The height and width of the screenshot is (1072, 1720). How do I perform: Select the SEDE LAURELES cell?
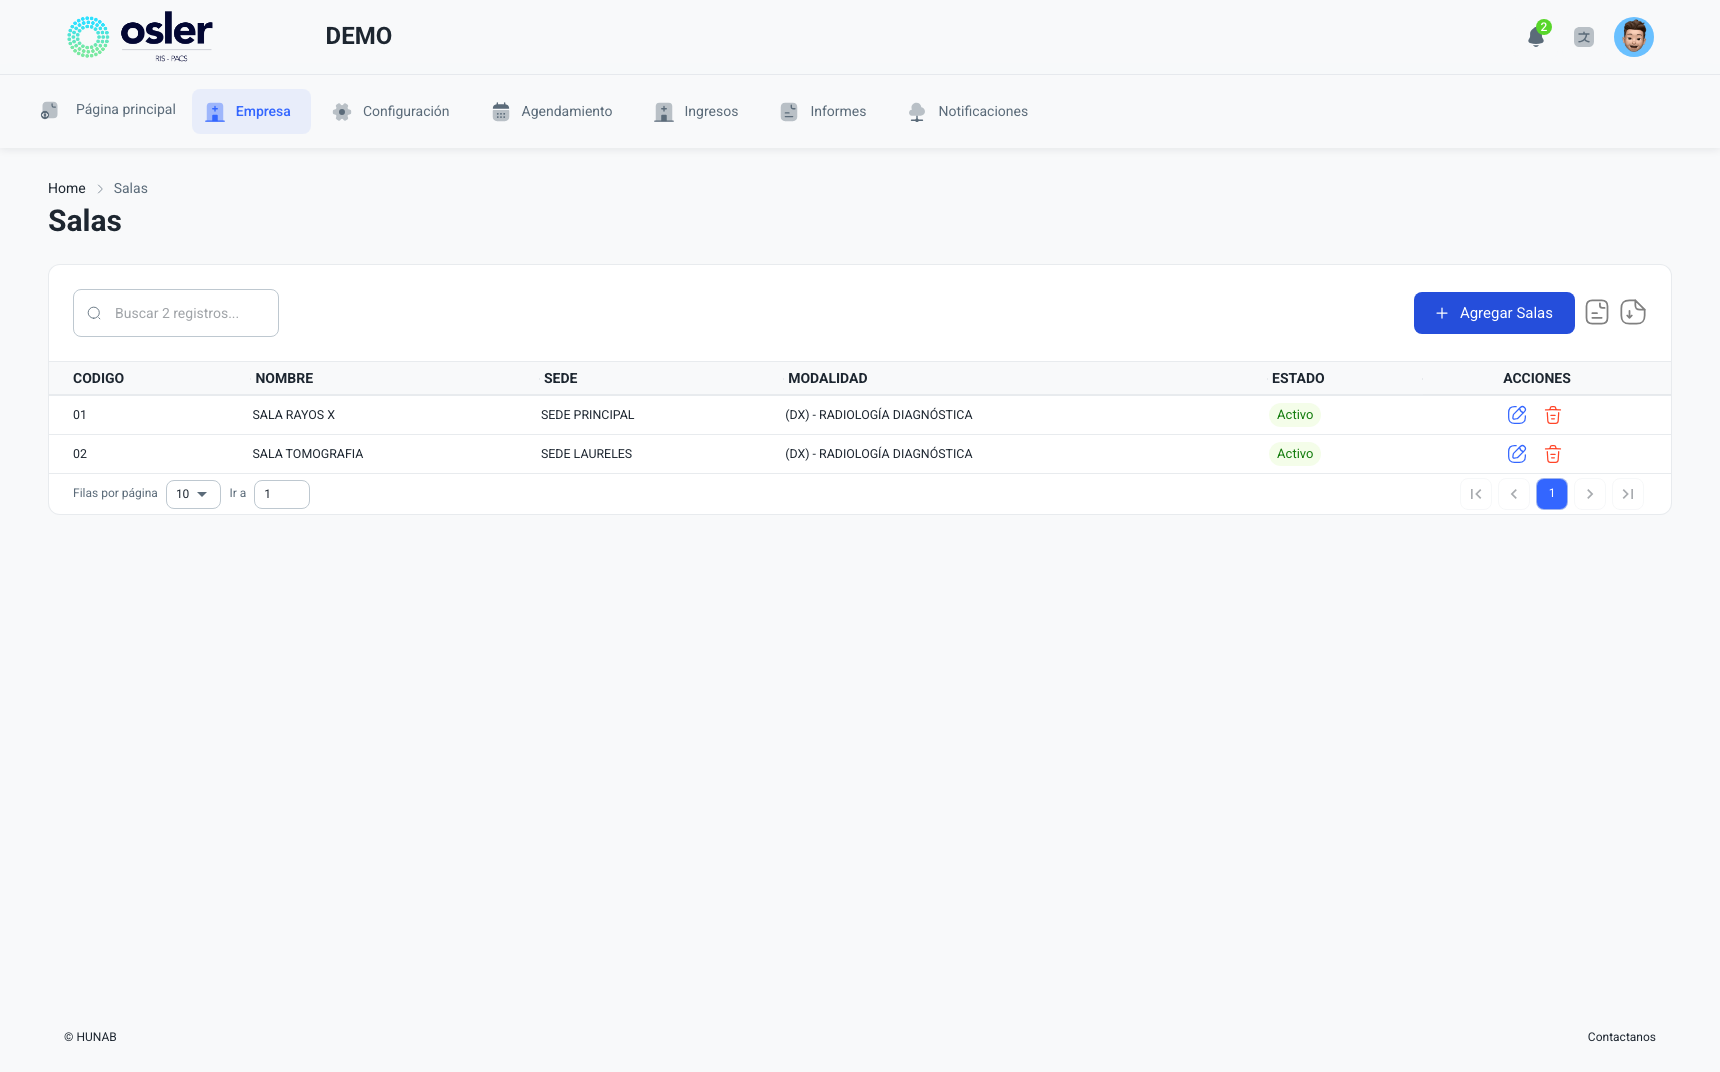(586, 454)
